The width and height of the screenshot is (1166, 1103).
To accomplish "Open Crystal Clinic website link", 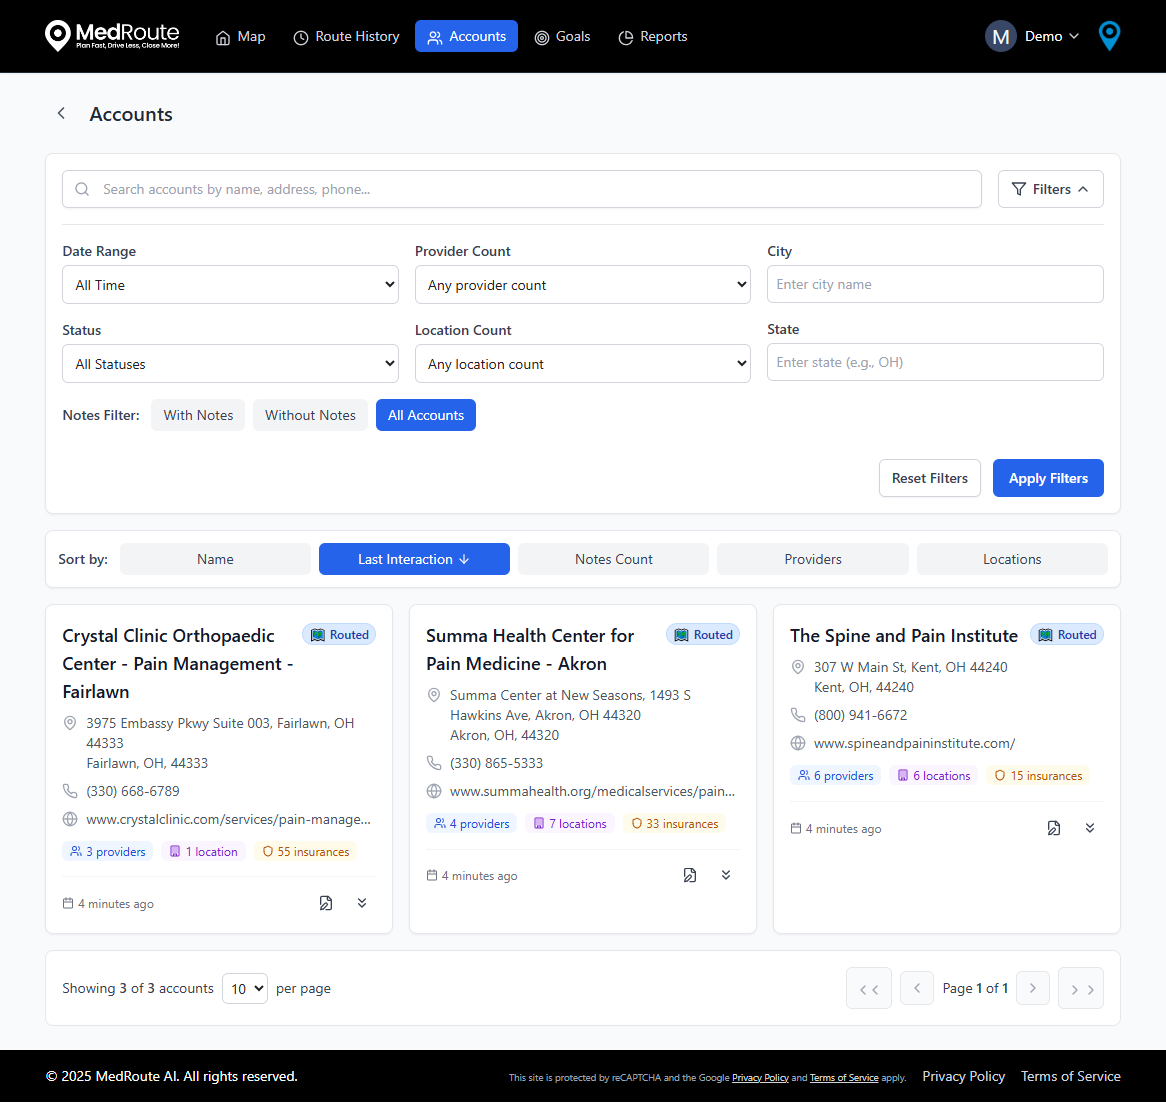I will [x=228, y=819].
